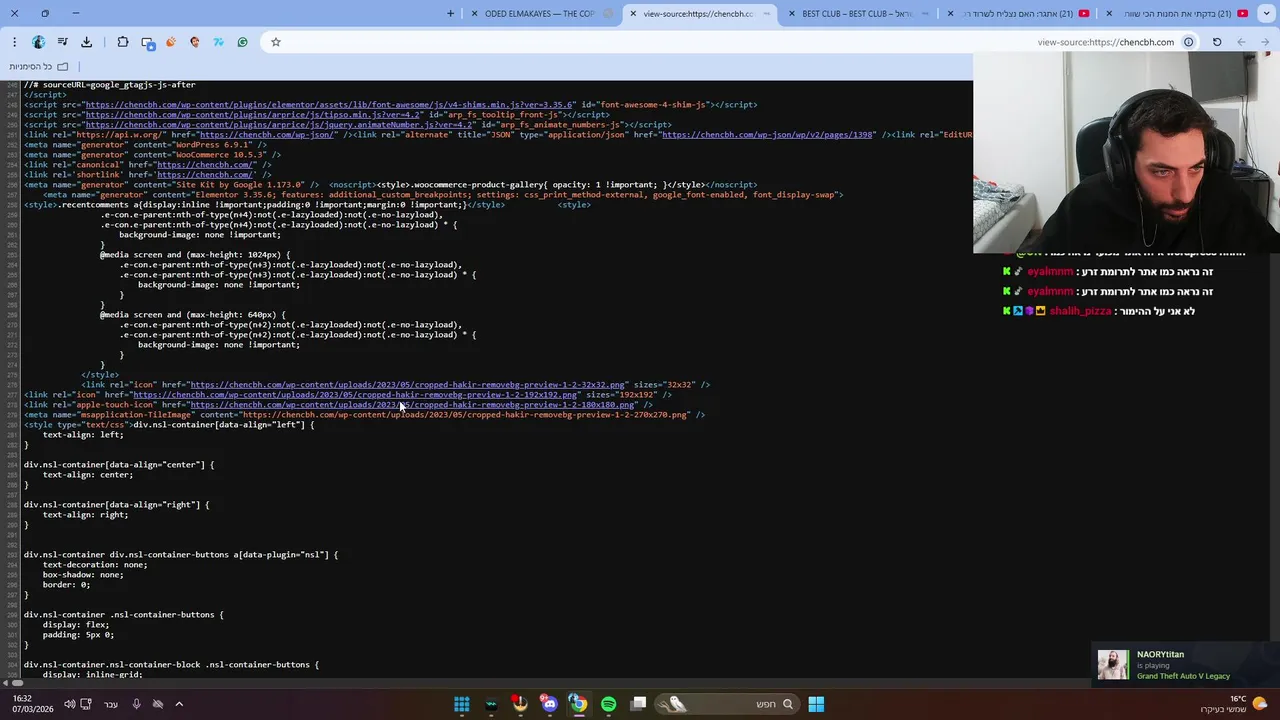Select 'div.nsl-container[data-align="center"]' text in source
The width and height of the screenshot is (1280, 720).
tap(119, 465)
